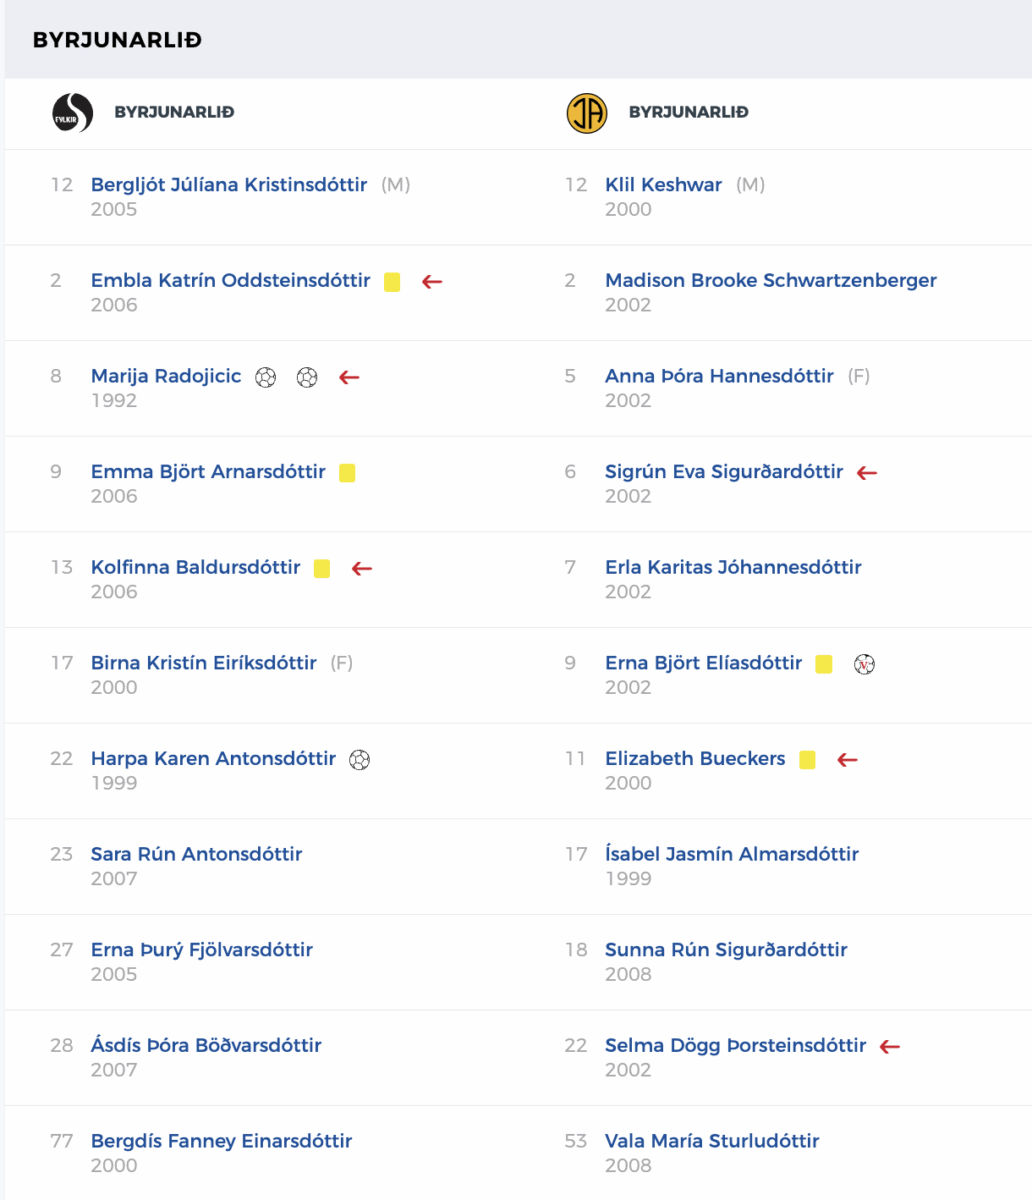Click the BYRJUNARLIÐ section header bar
Screen dimensions: 1032x1200
click(x=516, y=40)
